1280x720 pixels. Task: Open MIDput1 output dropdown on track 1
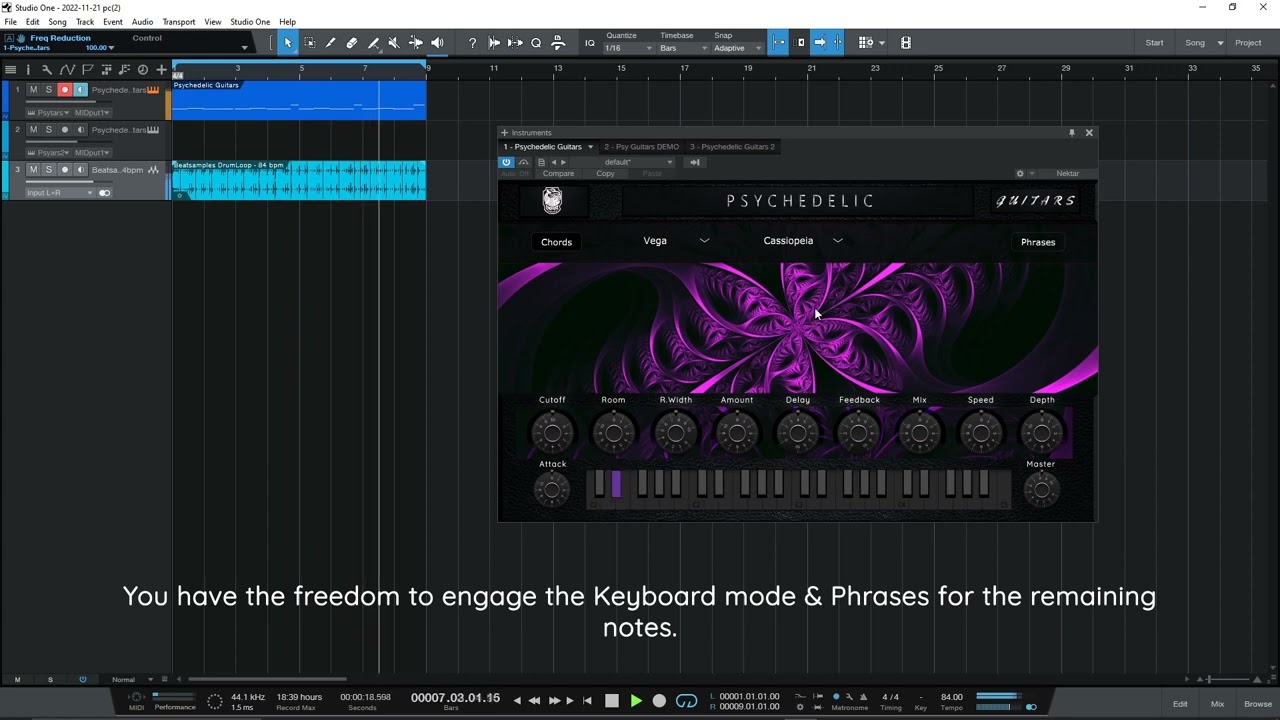92,113
